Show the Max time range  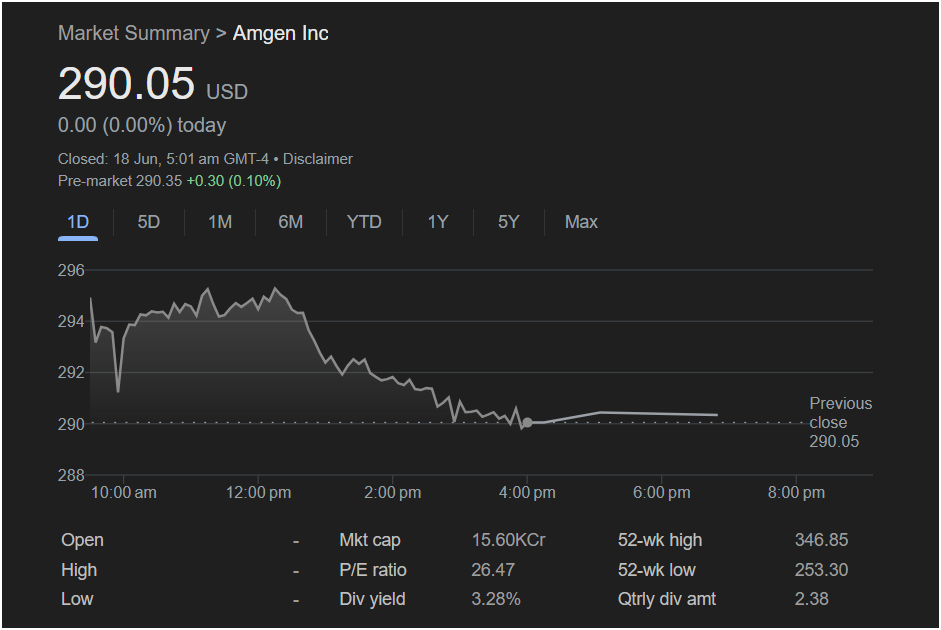click(581, 223)
